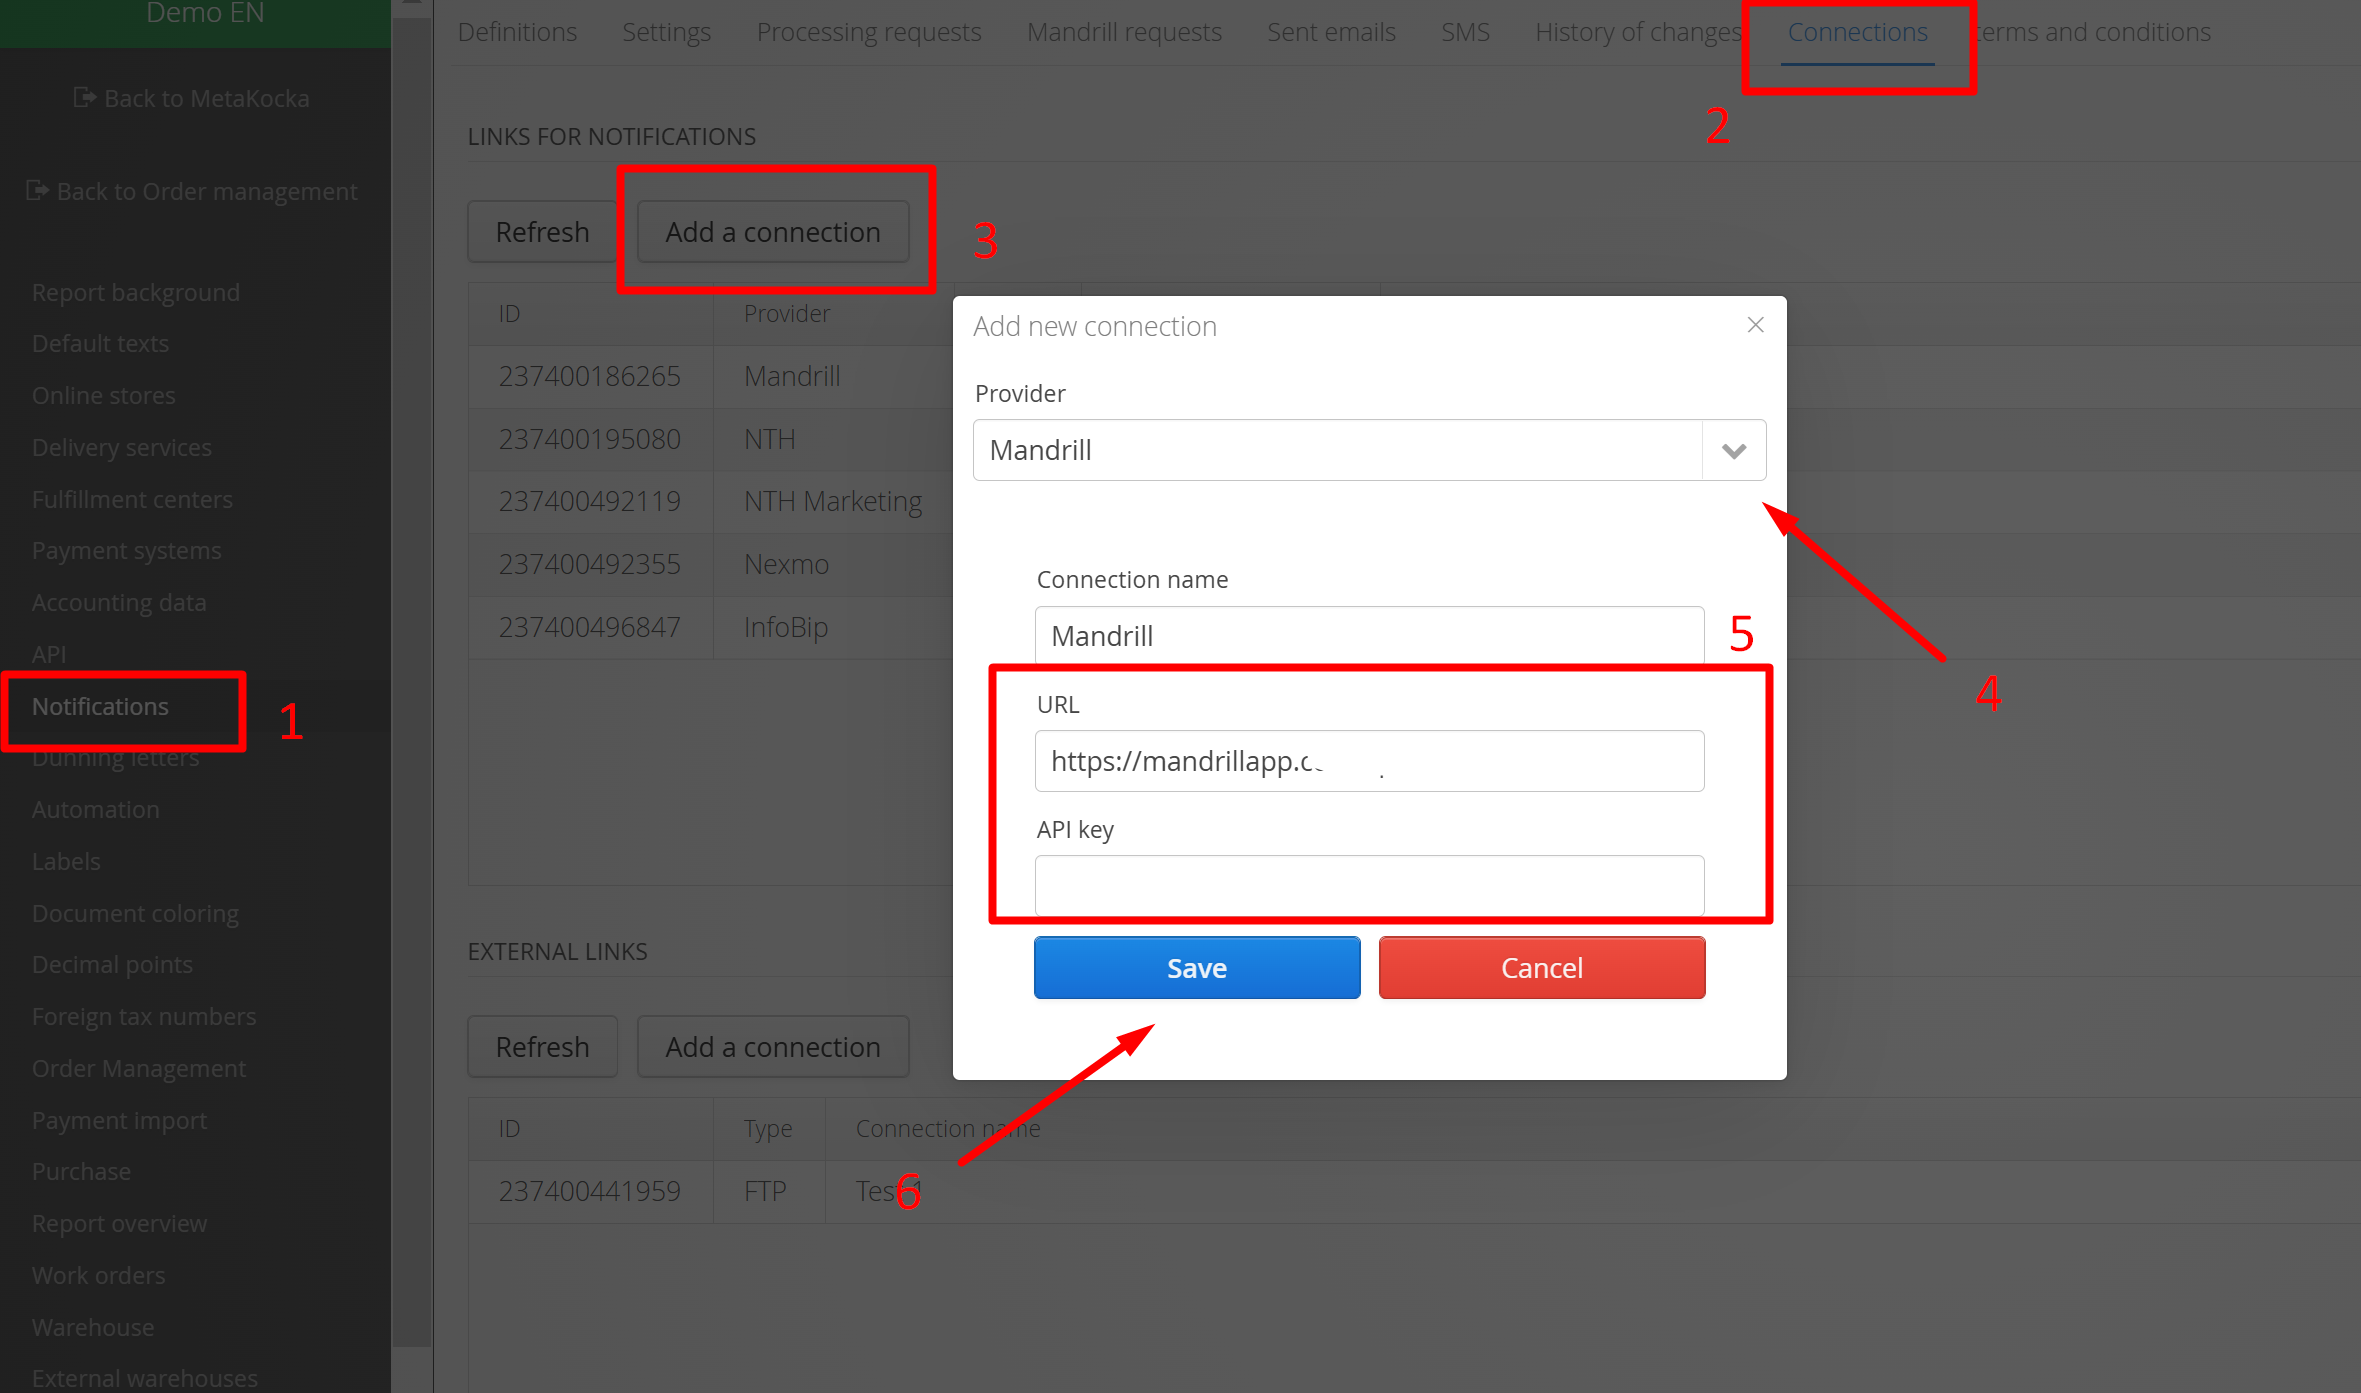The image size is (2361, 1393).
Task: Click inside the API key field
Action: coord(1369,885)
